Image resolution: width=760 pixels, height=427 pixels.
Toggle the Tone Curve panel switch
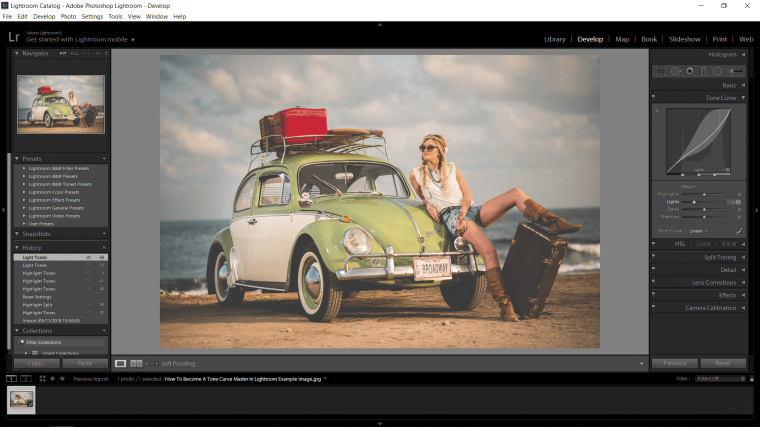click(x=653, y=97)
